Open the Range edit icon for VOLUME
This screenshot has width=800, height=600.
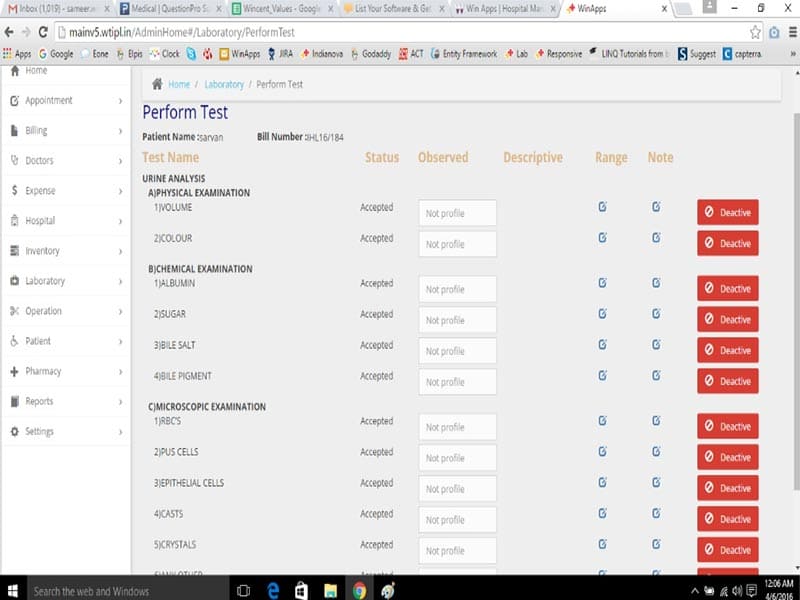[x=603, y=207]
